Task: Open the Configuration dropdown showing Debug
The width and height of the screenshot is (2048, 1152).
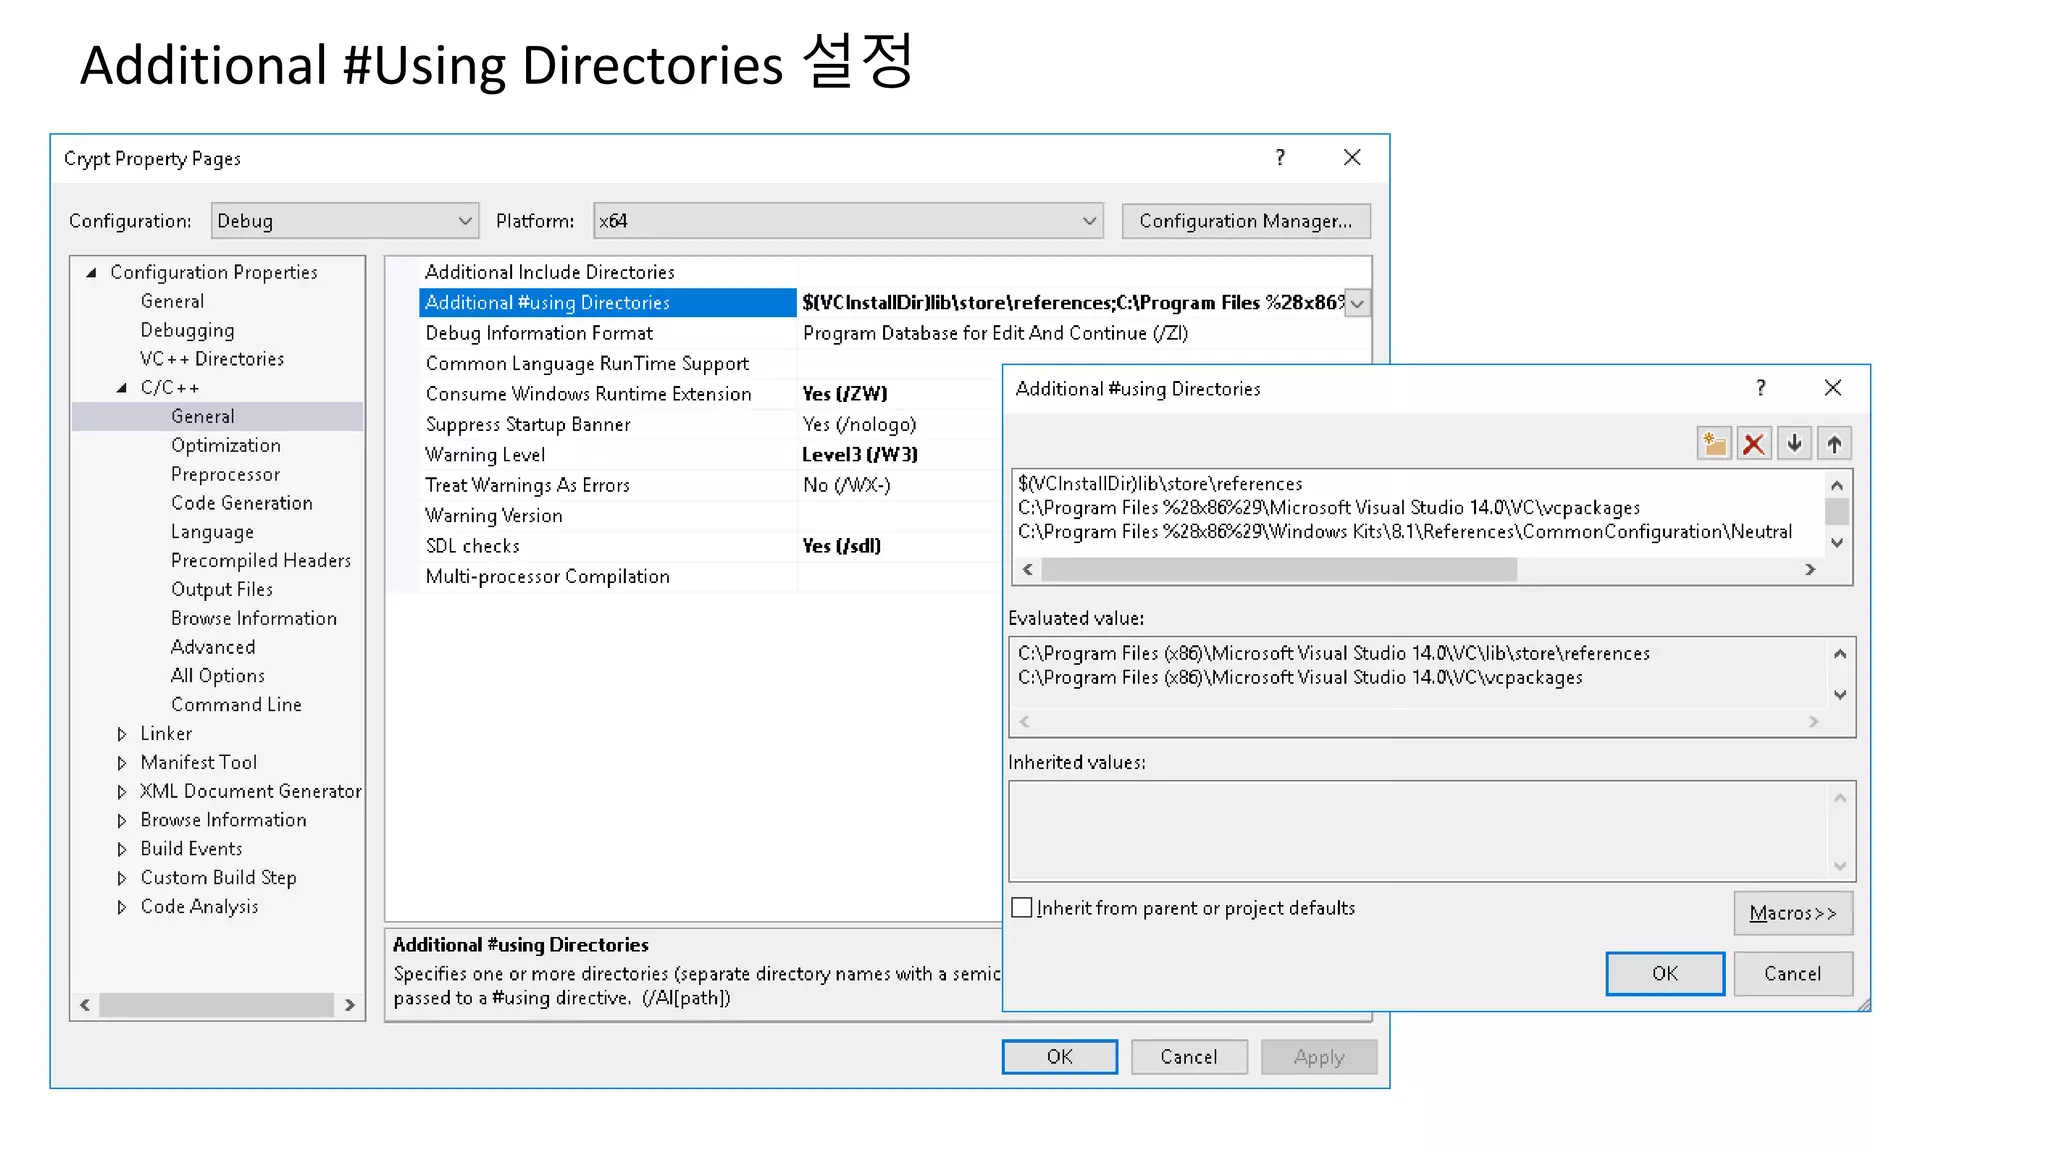Action: [x=345, y=221]
